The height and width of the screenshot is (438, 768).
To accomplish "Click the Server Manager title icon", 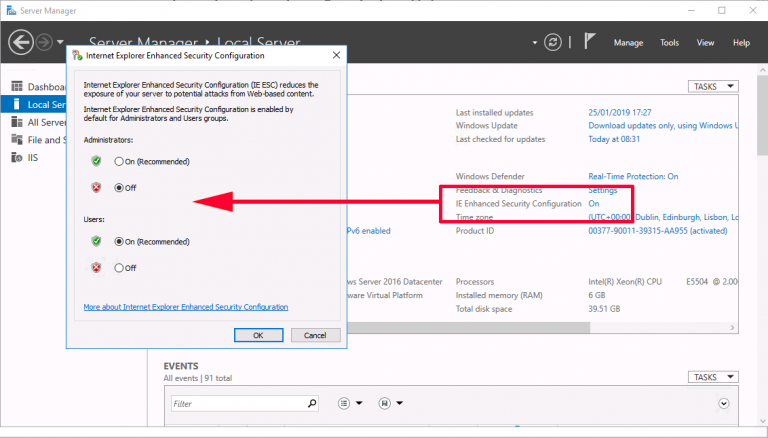I will [x=11, y=10].
